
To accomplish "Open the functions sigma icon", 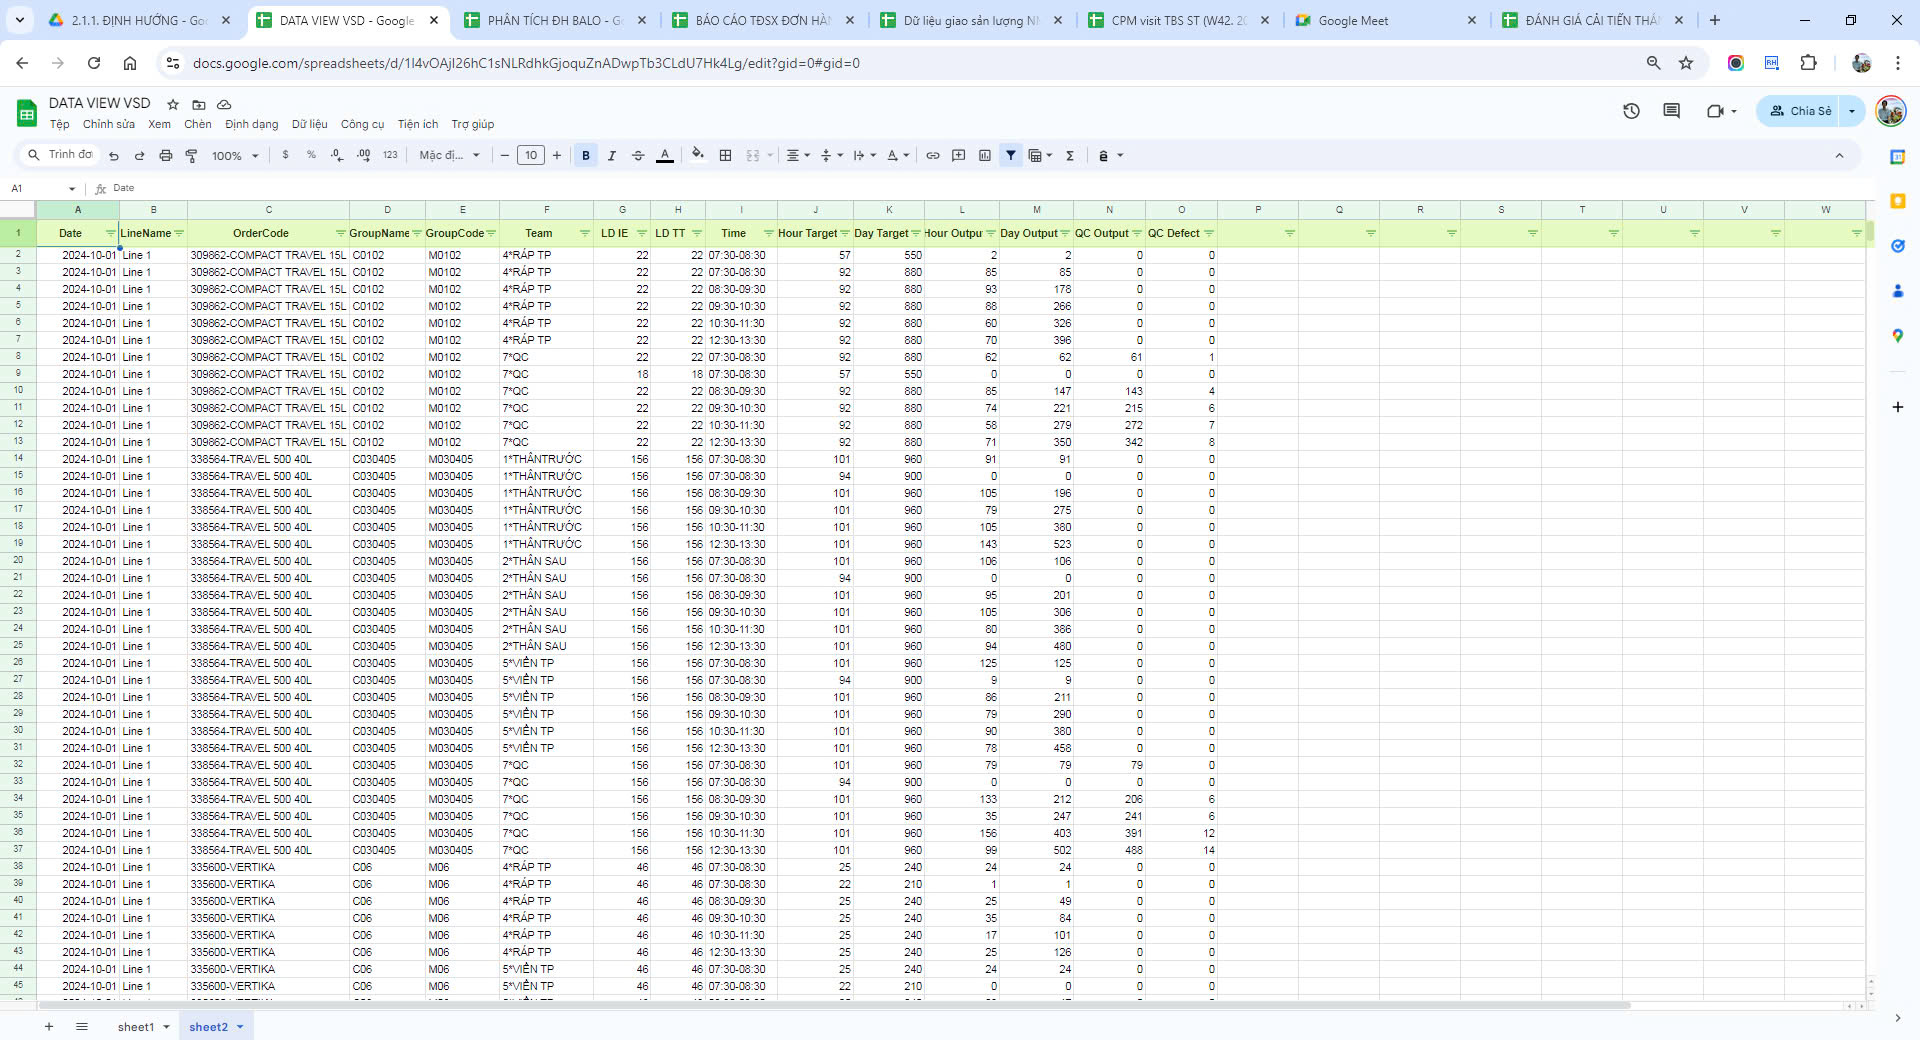I will click(1070, 156).
